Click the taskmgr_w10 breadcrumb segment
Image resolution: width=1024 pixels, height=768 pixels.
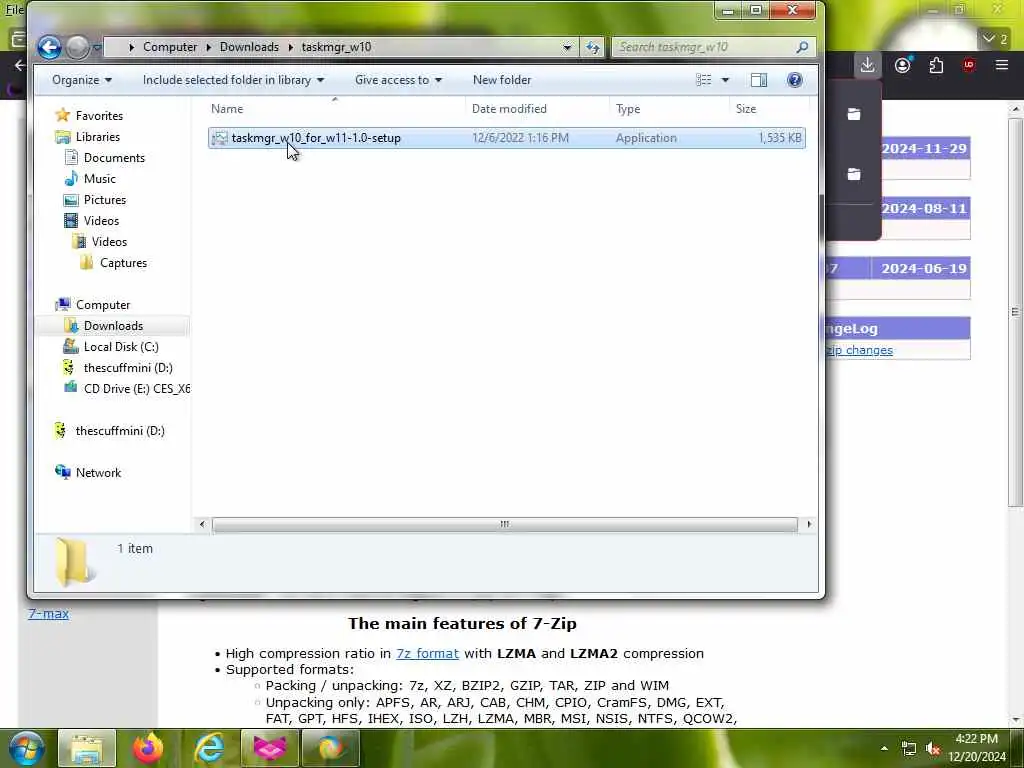(336, 47)
